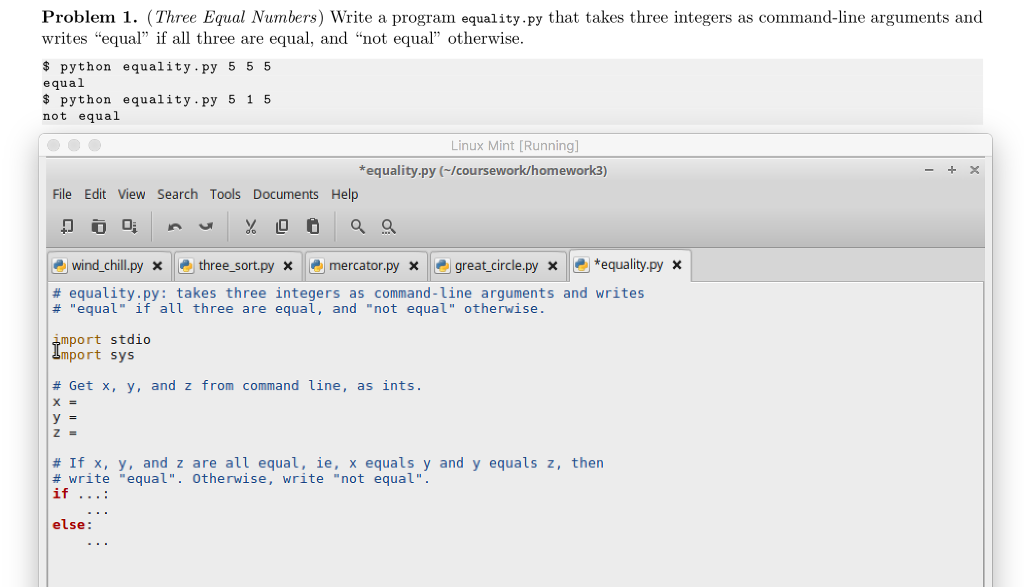The height and width of the screenshot is (587, 1024).
Task: Switch to the three_sort.py tab
Action: tap(233, 265)
